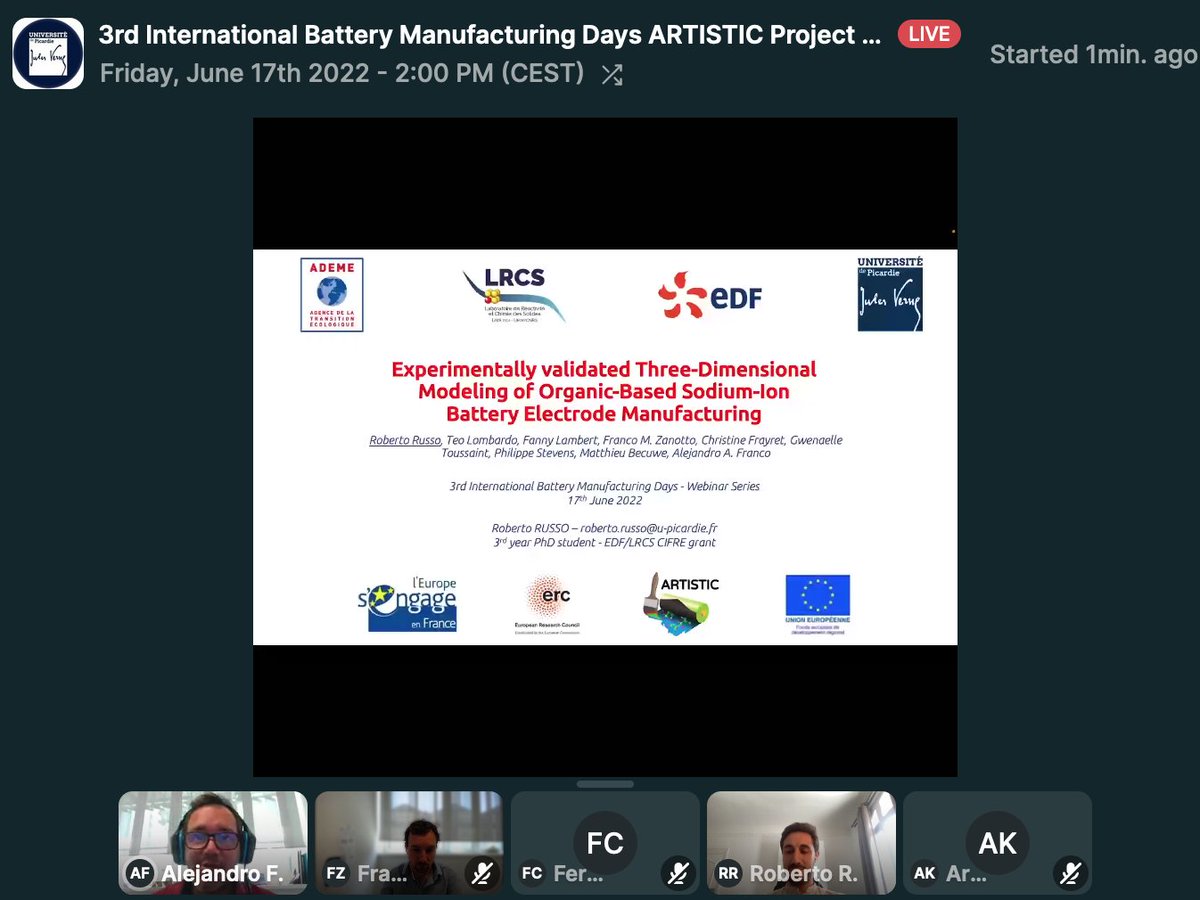
Task: Click the name label 'Roberto R.'
Action: click(804, 874)
